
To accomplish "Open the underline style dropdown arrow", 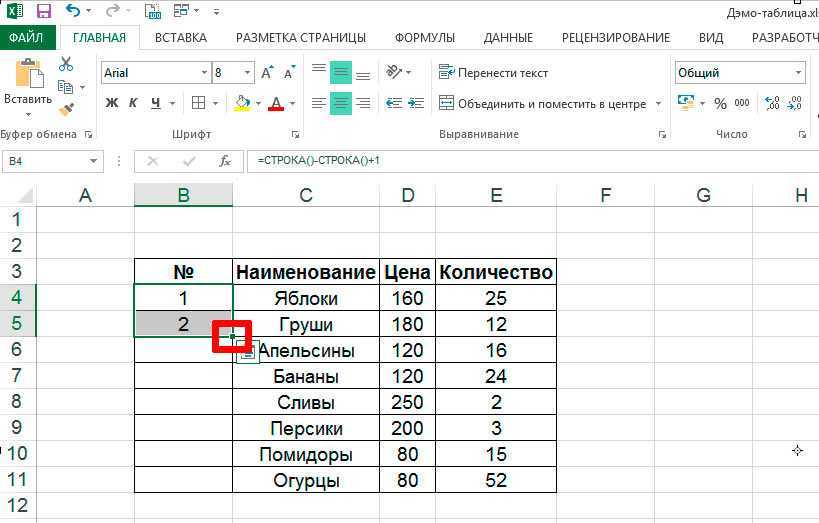I will (172, 103).
